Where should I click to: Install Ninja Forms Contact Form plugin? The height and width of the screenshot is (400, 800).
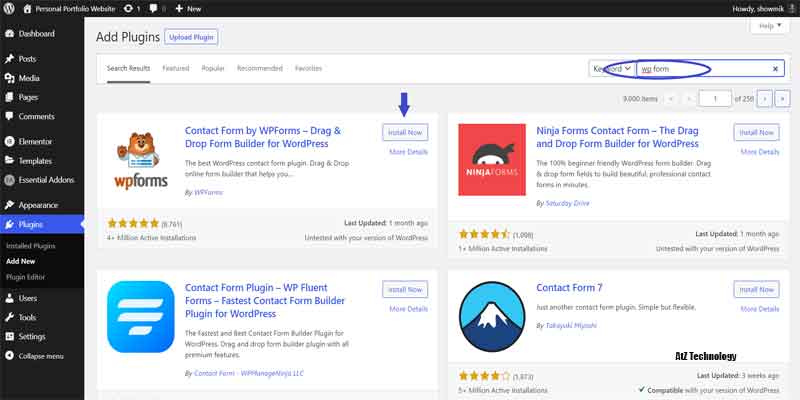tap(757, 132)
